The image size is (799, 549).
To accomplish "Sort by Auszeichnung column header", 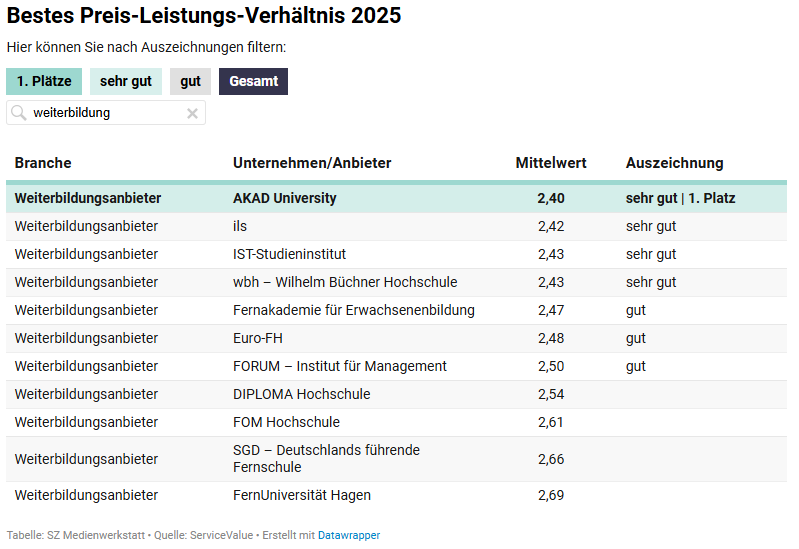I will click(674, 163).
